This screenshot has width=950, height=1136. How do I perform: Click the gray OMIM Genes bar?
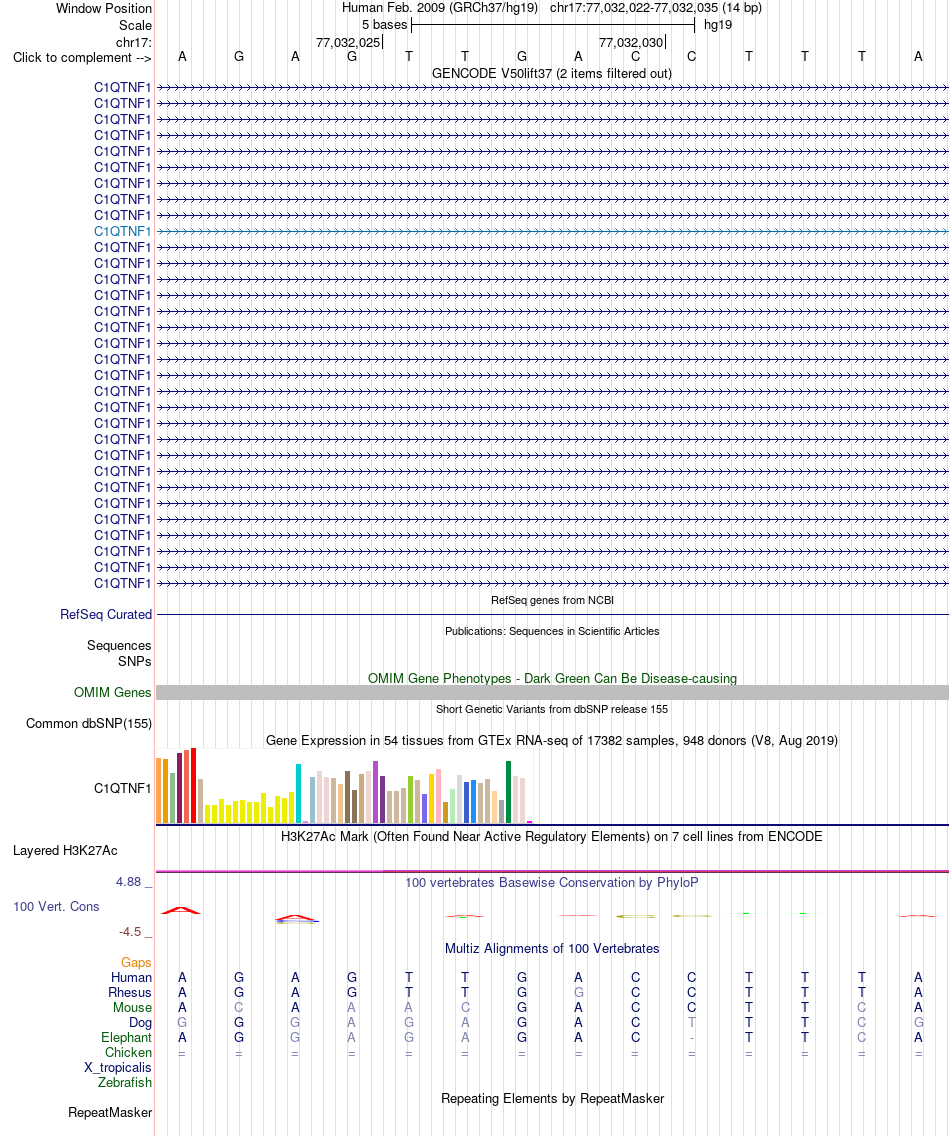(552, 693)
